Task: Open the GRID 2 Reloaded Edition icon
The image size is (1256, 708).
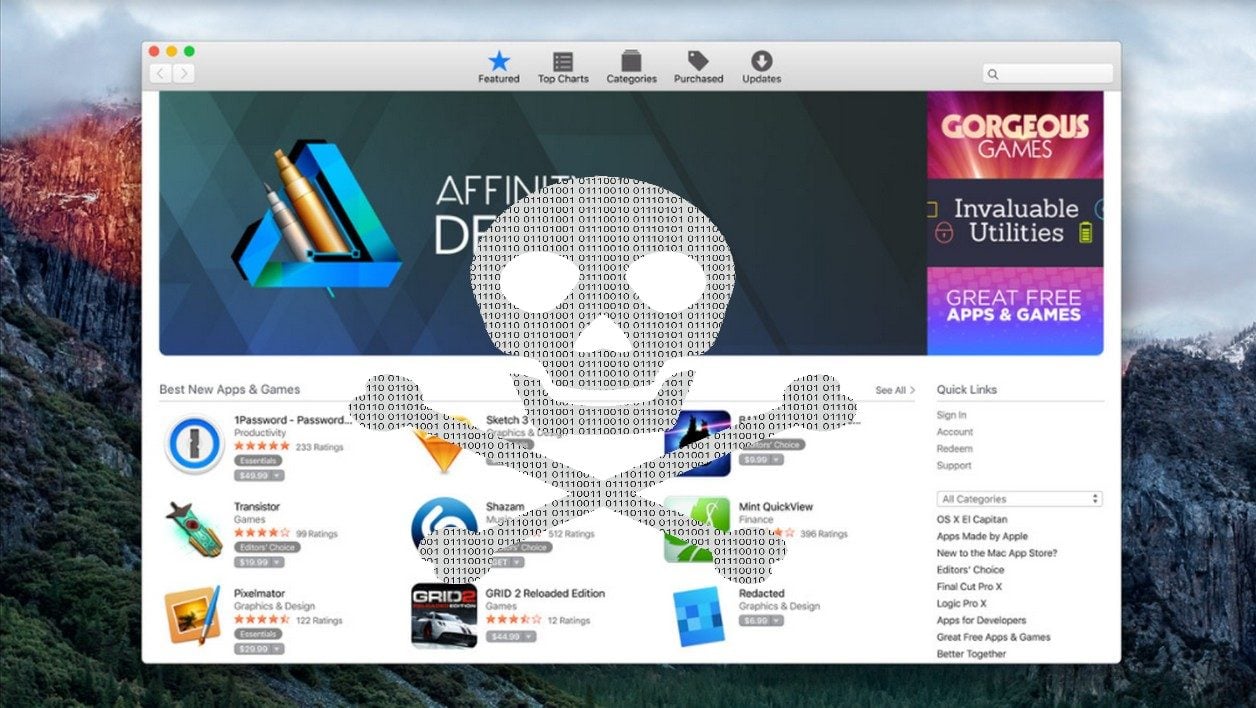Action: pyautogui.click(x=444, y=616)
